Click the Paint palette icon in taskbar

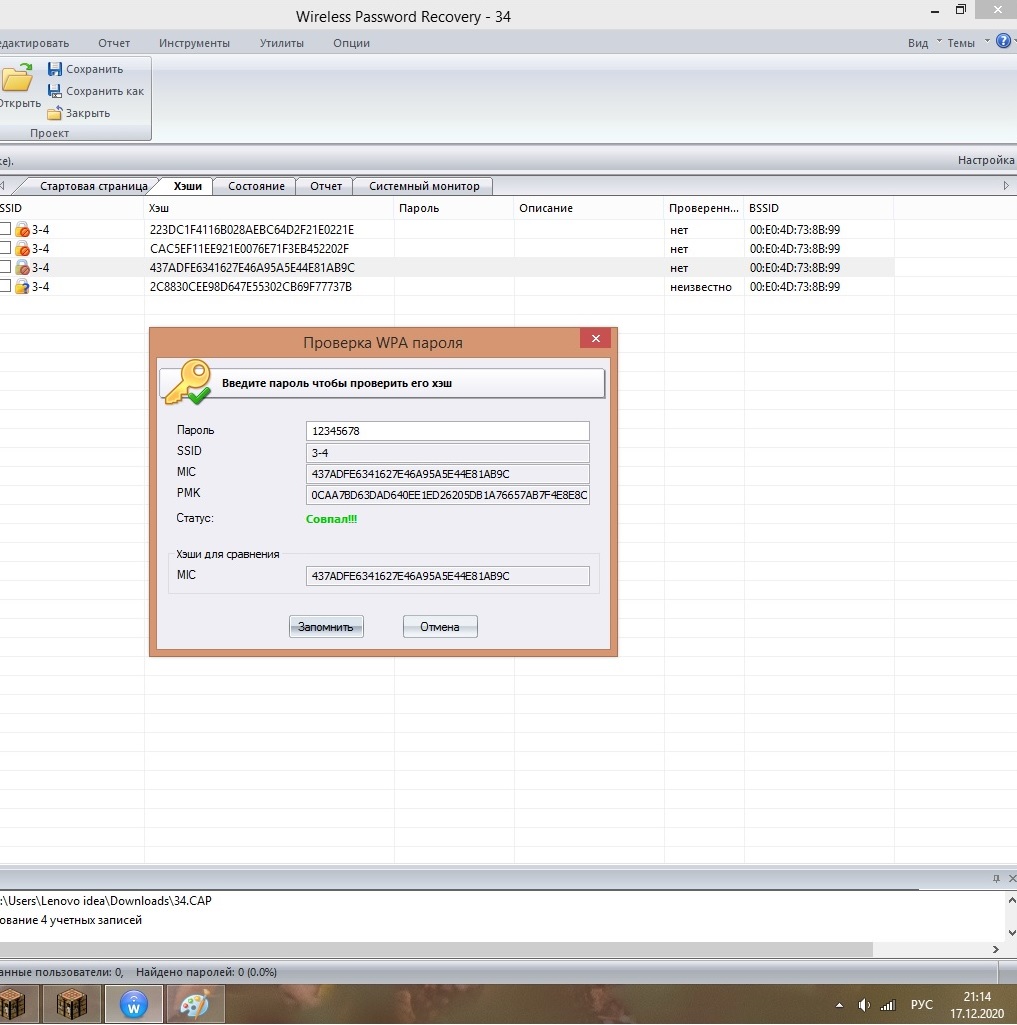pos(195,1004)
